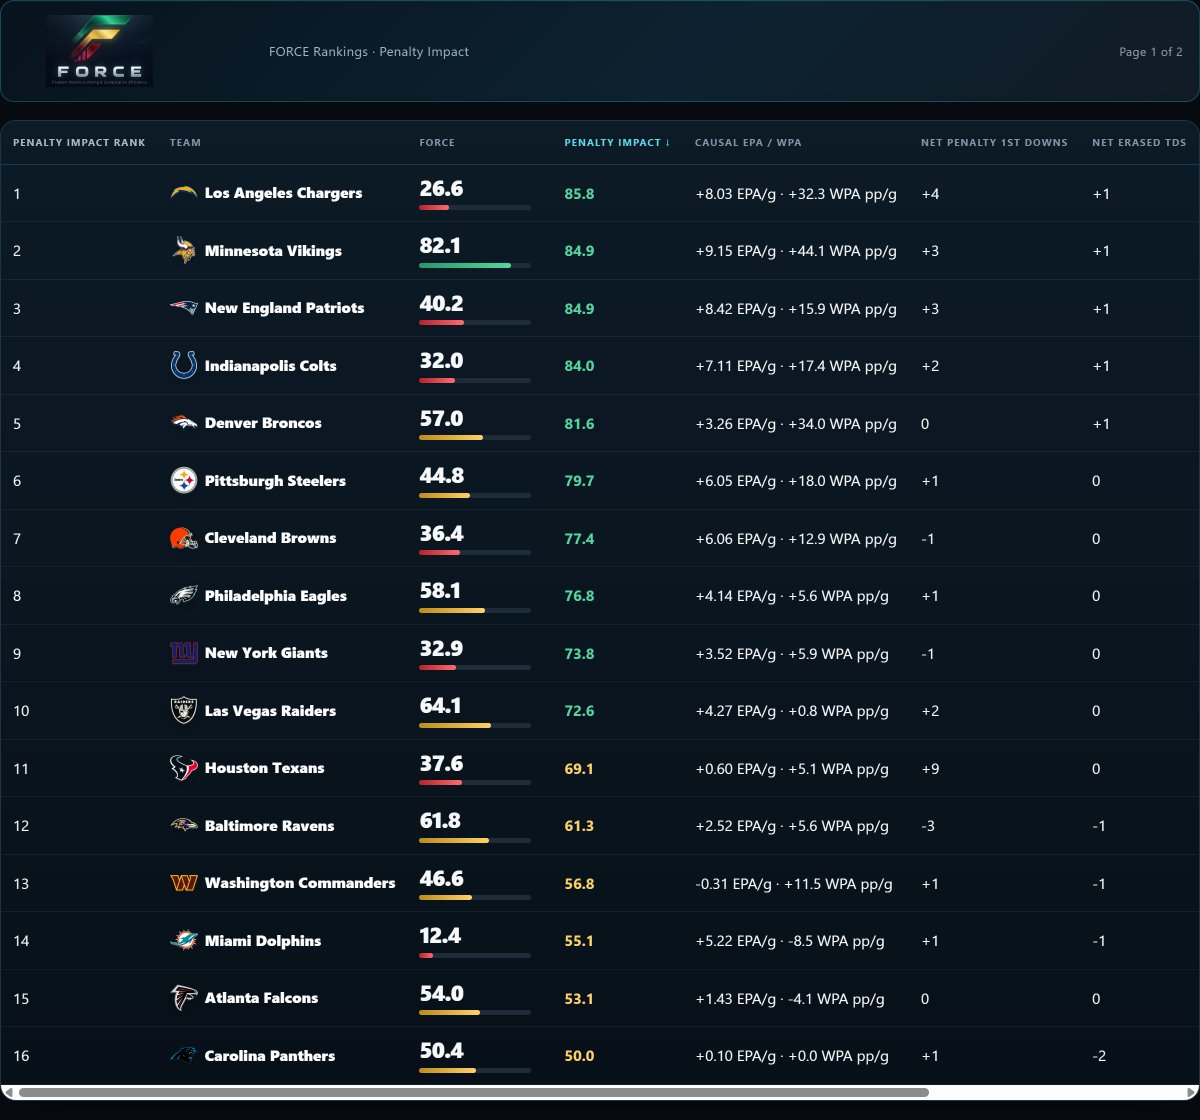Click the +5.22 EPA/g · -8.5 WPA cell
This screenshot has width=1200, height=1120.
pyautogui.click(x=790, y=941)
